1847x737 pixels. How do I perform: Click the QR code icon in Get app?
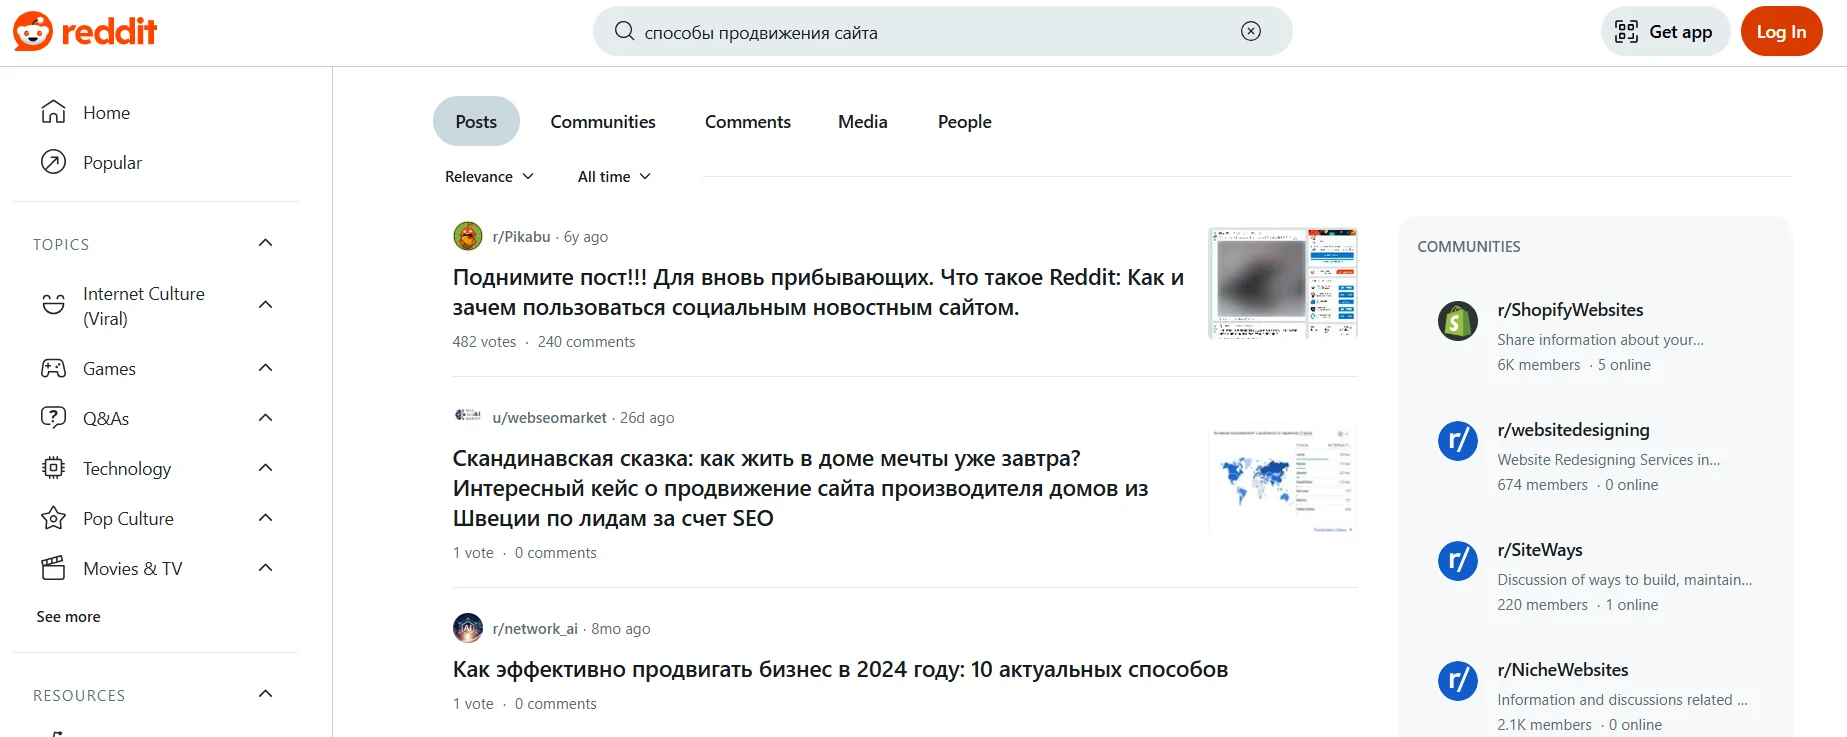pos(1627,32)
